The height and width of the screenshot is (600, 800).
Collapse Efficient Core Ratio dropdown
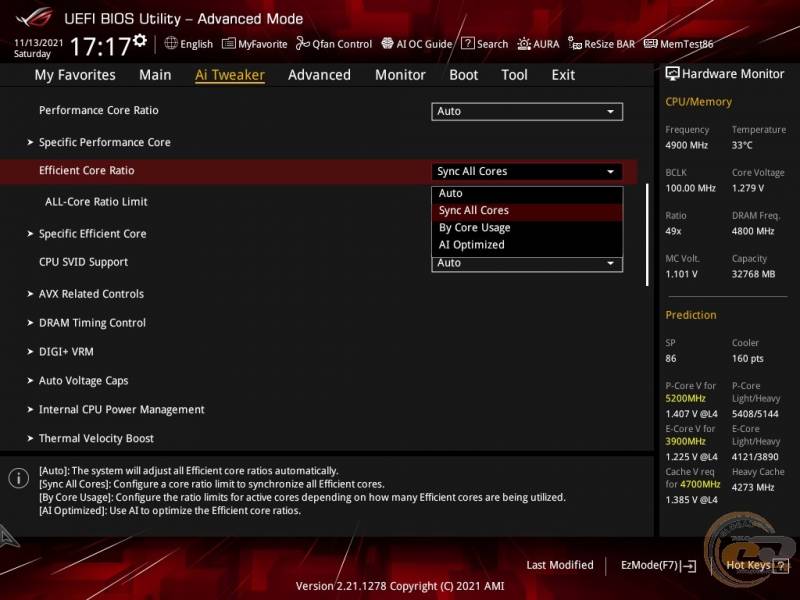[x=527, y=171]
